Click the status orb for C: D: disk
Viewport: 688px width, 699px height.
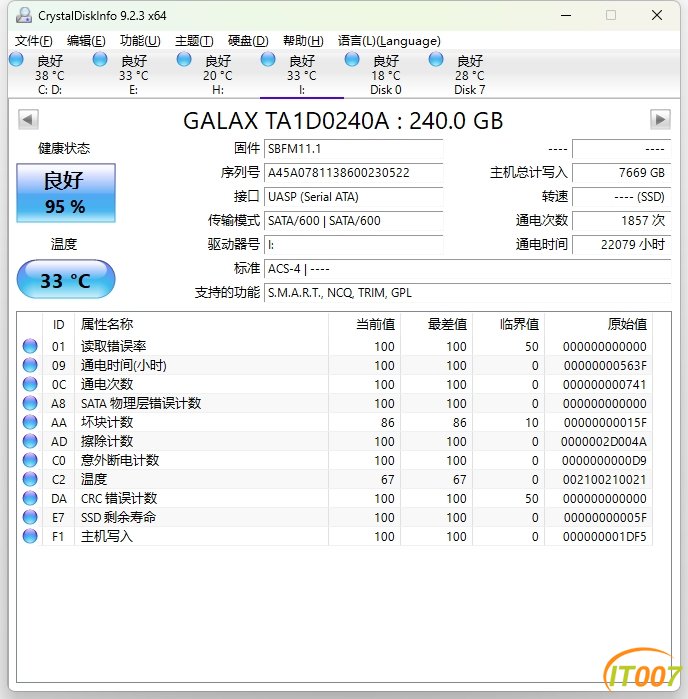[16, 60]
